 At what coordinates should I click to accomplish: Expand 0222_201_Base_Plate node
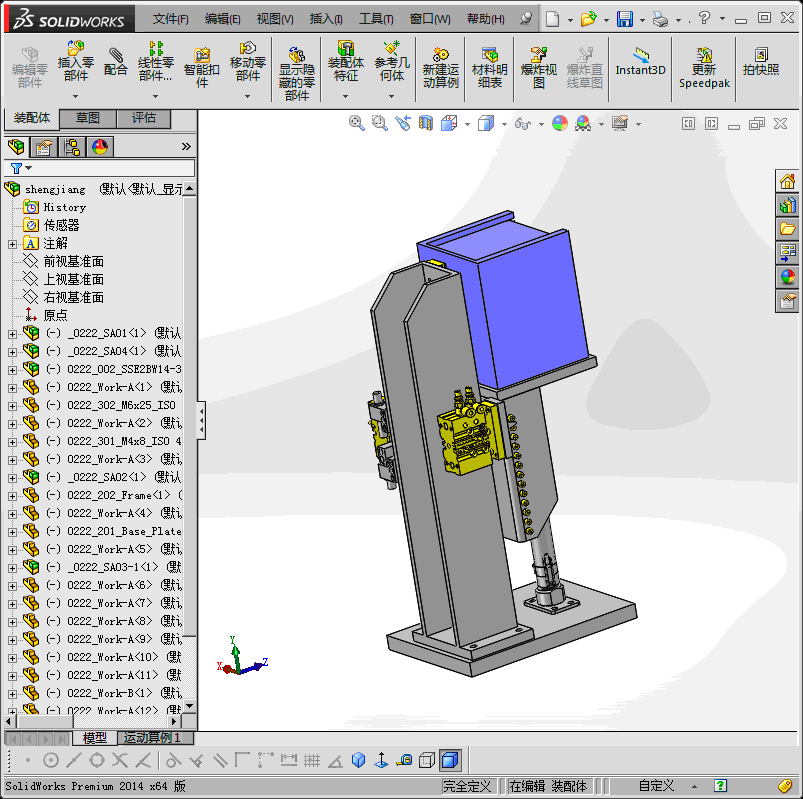12,532
